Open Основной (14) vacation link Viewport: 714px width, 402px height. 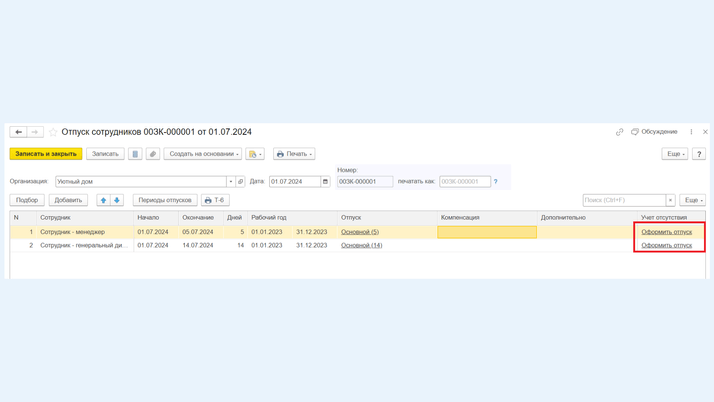tap(361, 245)
